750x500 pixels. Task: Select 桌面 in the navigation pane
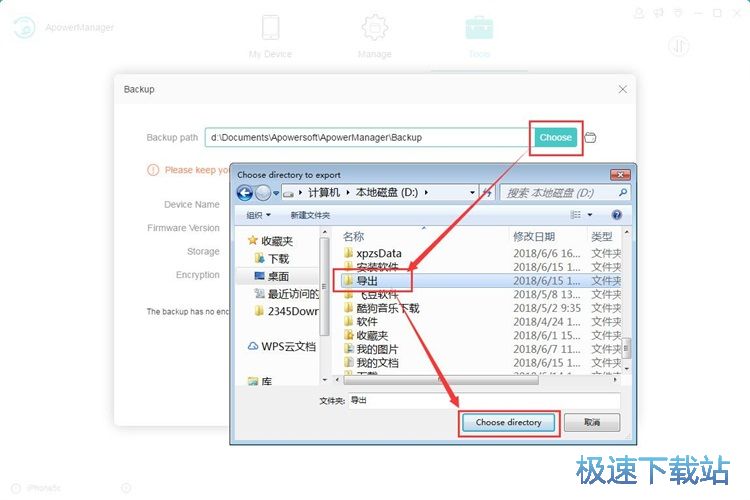pyautogui.click(x=272, y=276)
